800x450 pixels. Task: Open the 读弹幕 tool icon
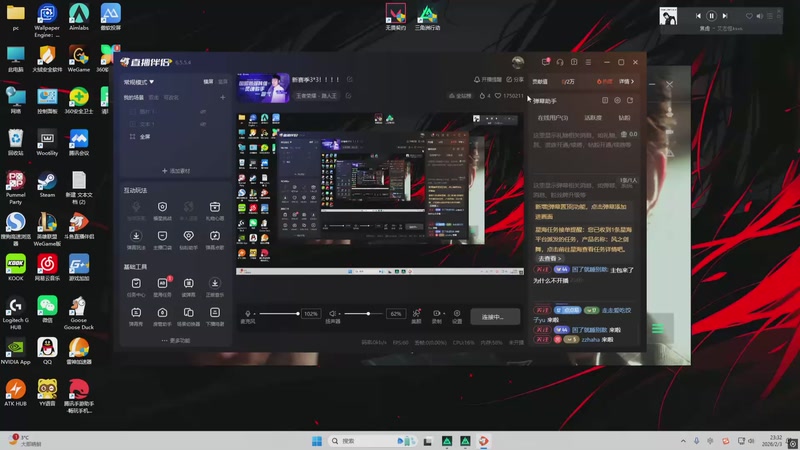188,283
